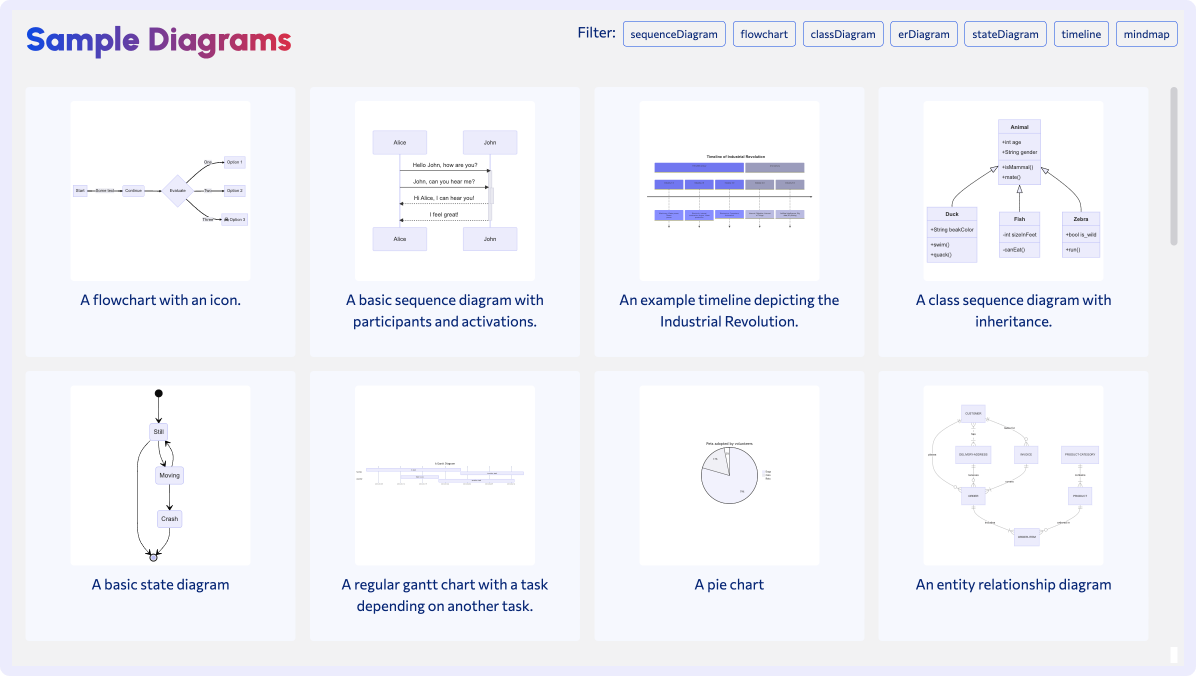Toggle the classDiagram filter
The height and width of the screenshot is (676, 1196).
tap(843, 34)
